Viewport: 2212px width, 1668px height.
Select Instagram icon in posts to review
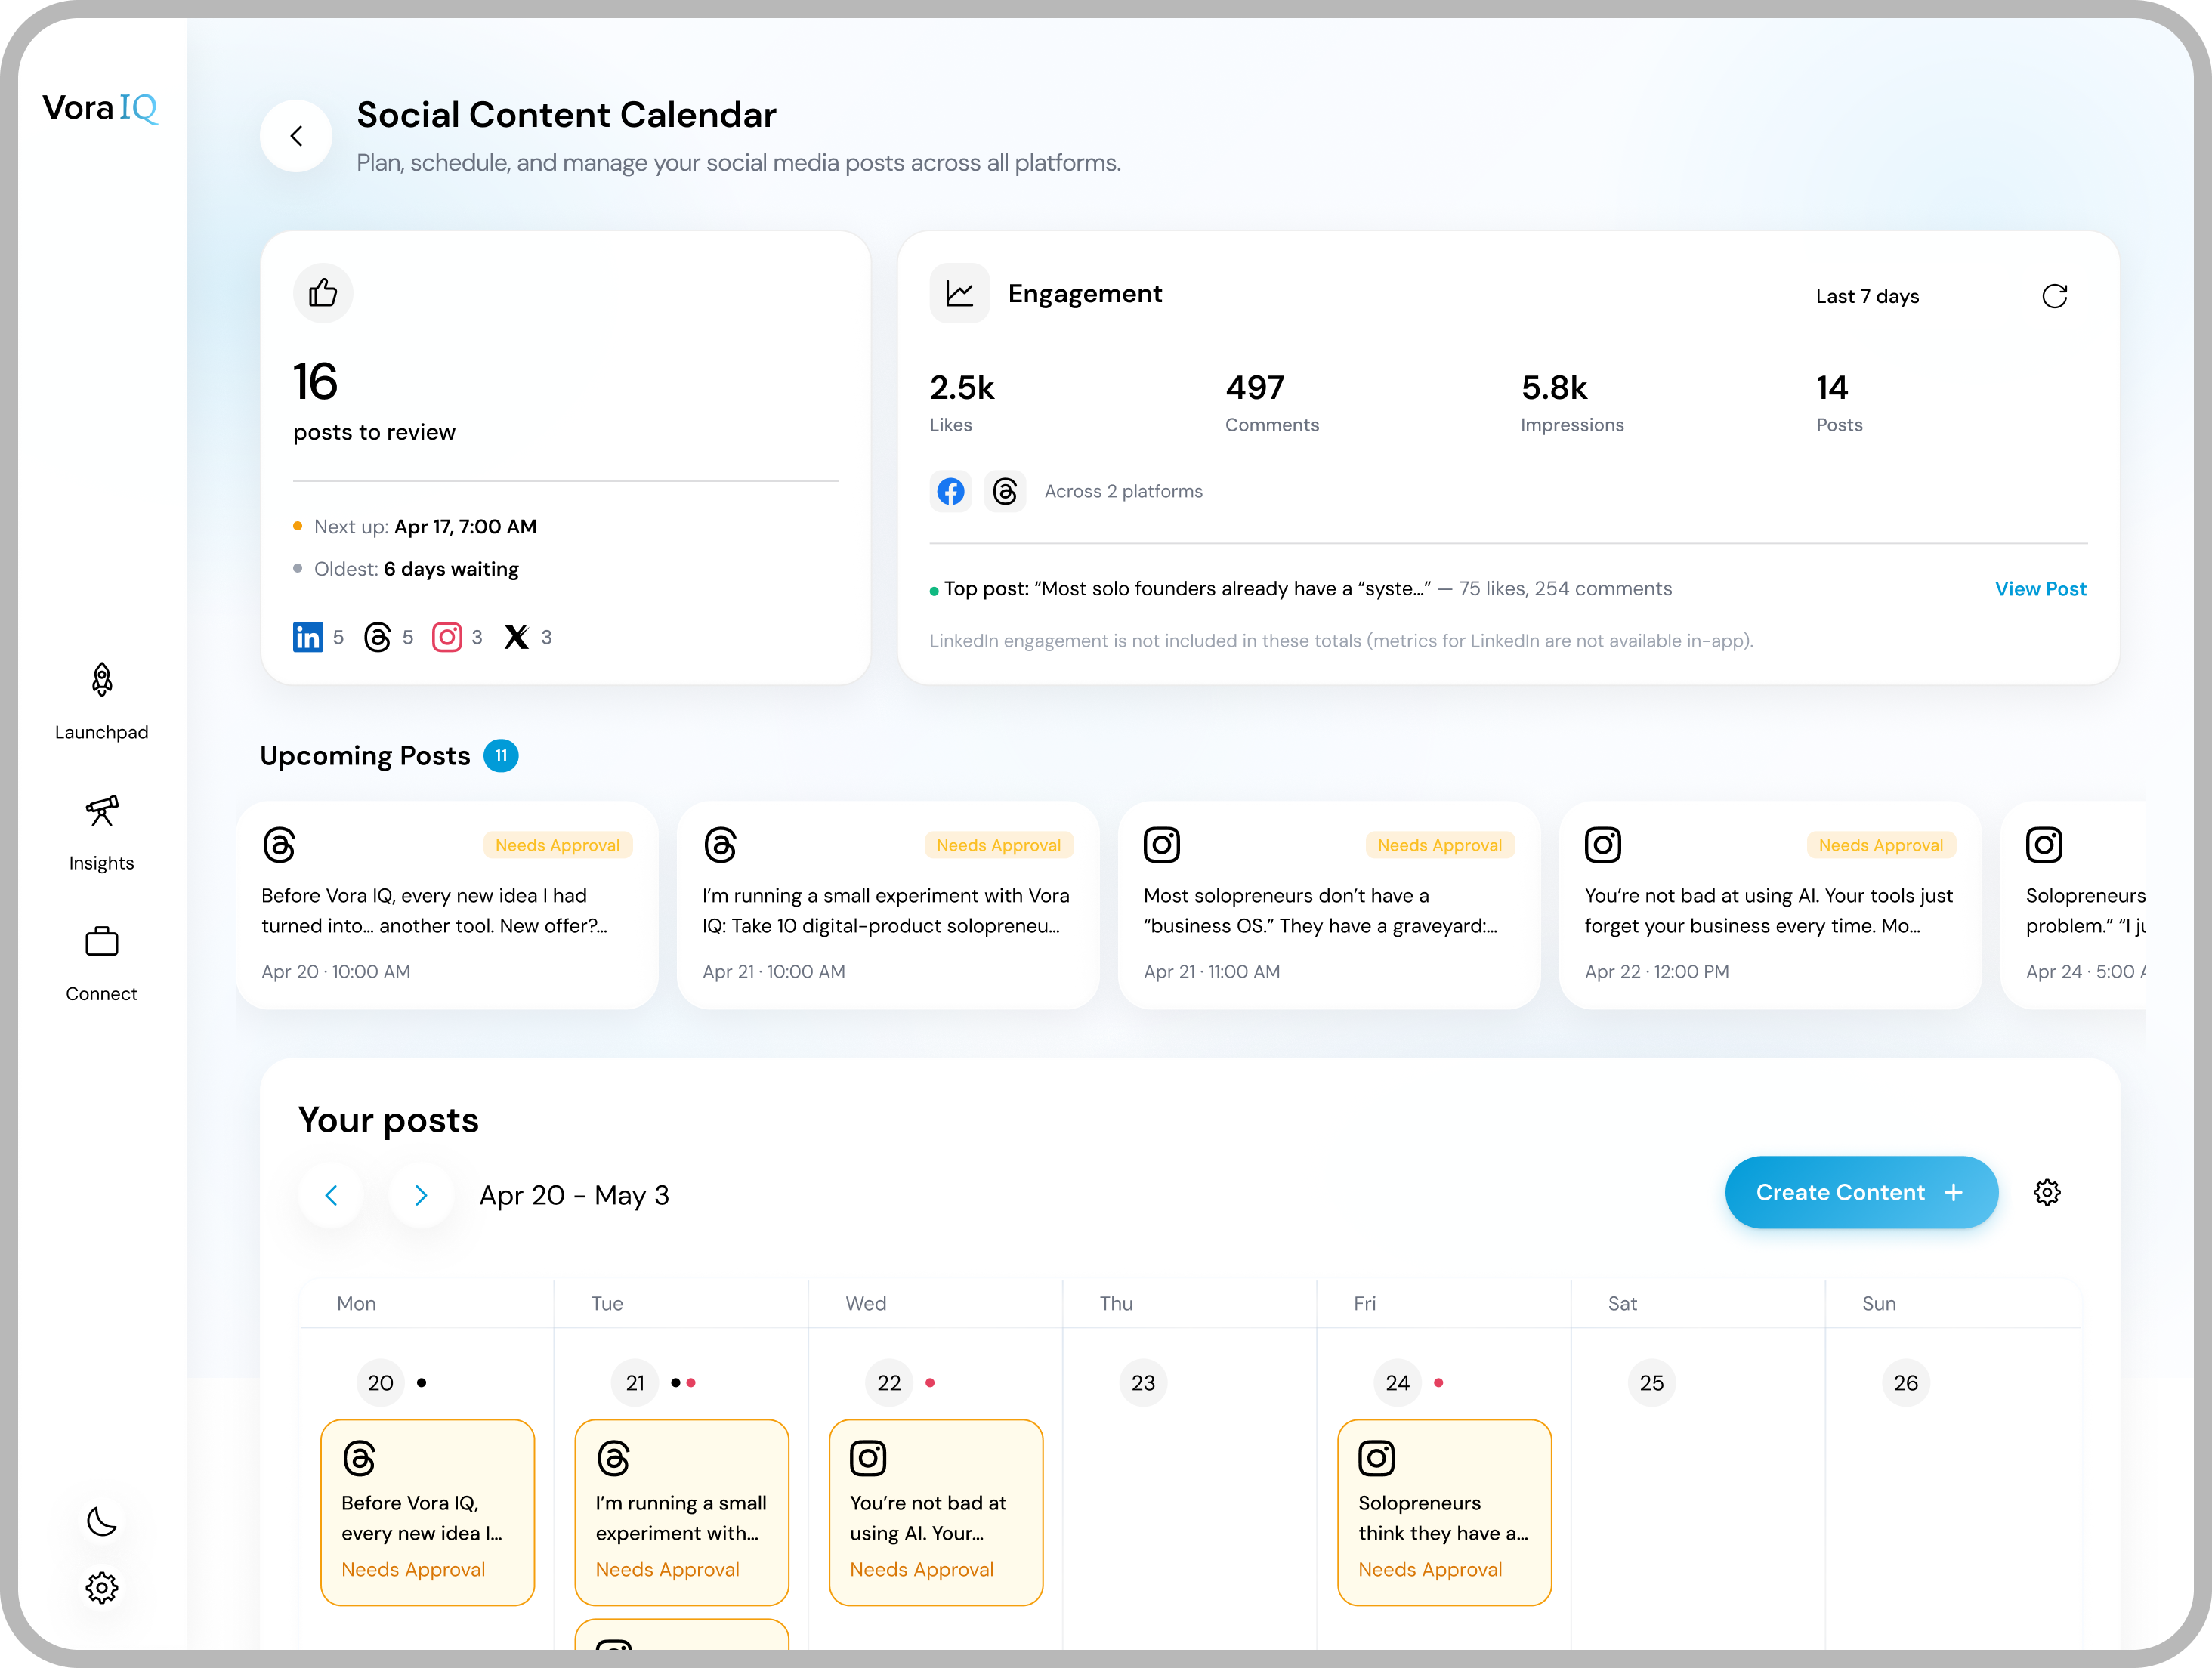coord(447,637)
